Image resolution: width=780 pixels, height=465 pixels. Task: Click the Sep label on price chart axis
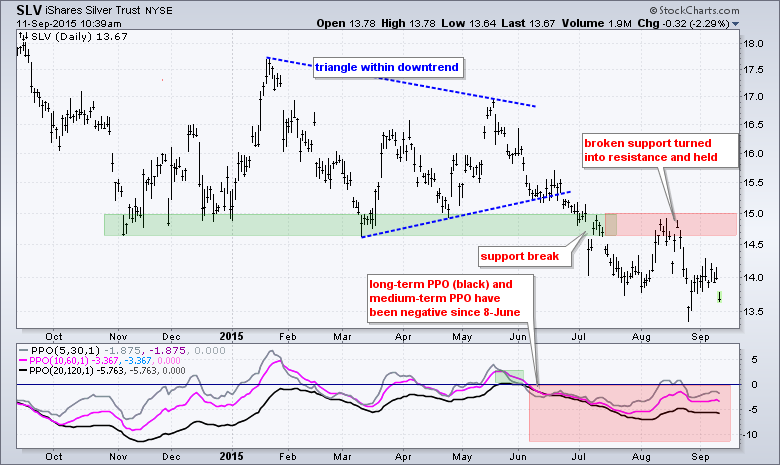[700, 337]
